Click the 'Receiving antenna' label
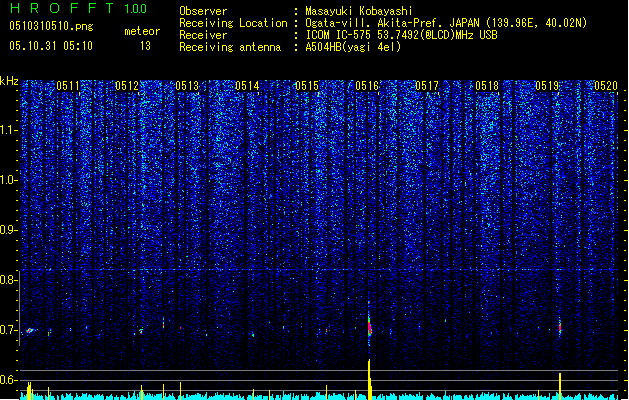The height and width of the screenshot is (400, 629). [x=230, y=47]
